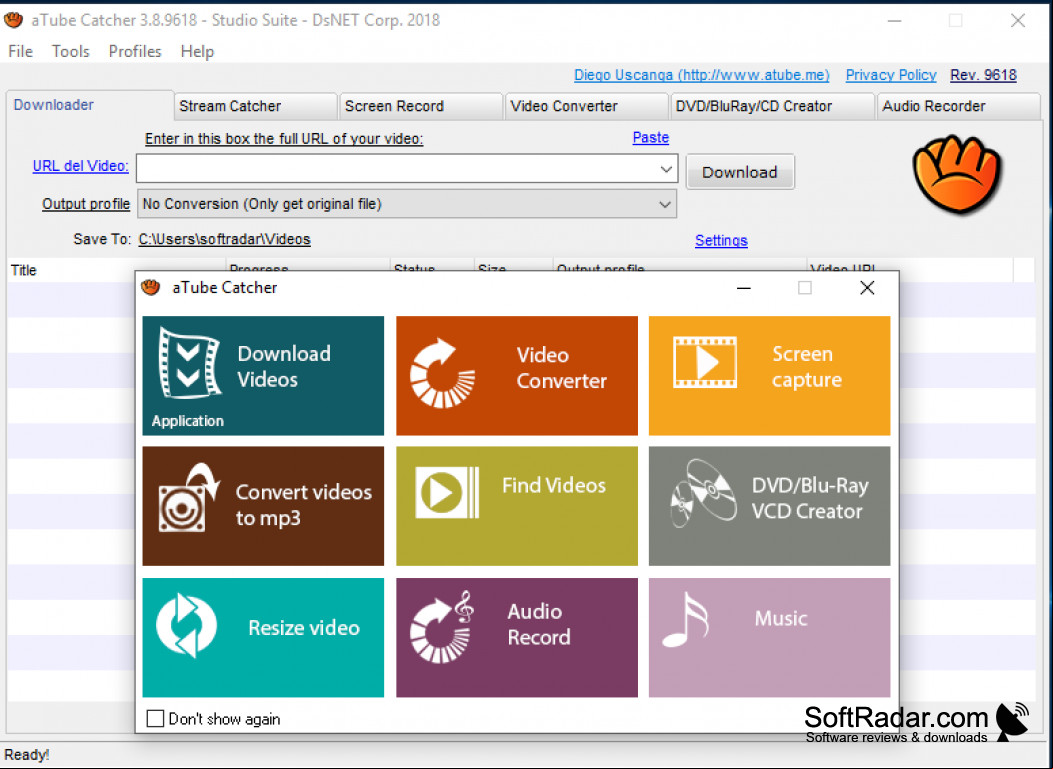Screen dimensions: 1053x769
Task: Open the Music tile
Action: coord(770,637)
